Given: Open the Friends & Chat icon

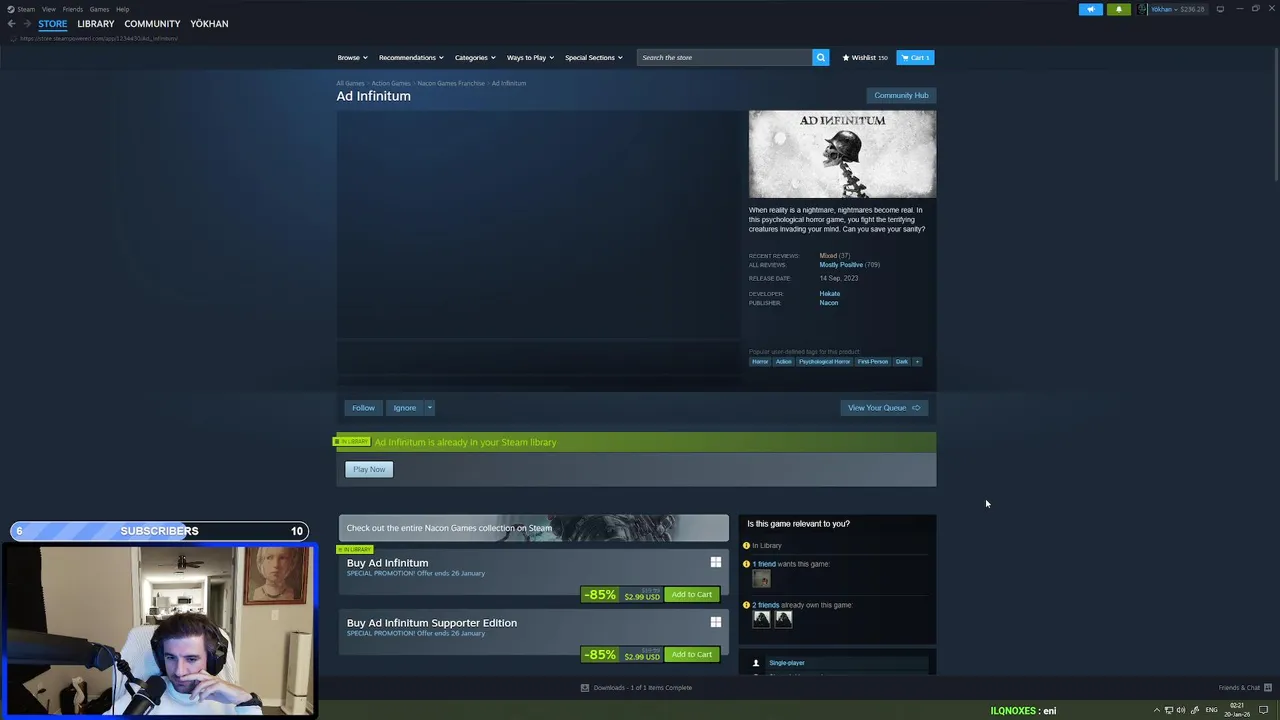Looking at the screenshot, I should (1268, 687).
